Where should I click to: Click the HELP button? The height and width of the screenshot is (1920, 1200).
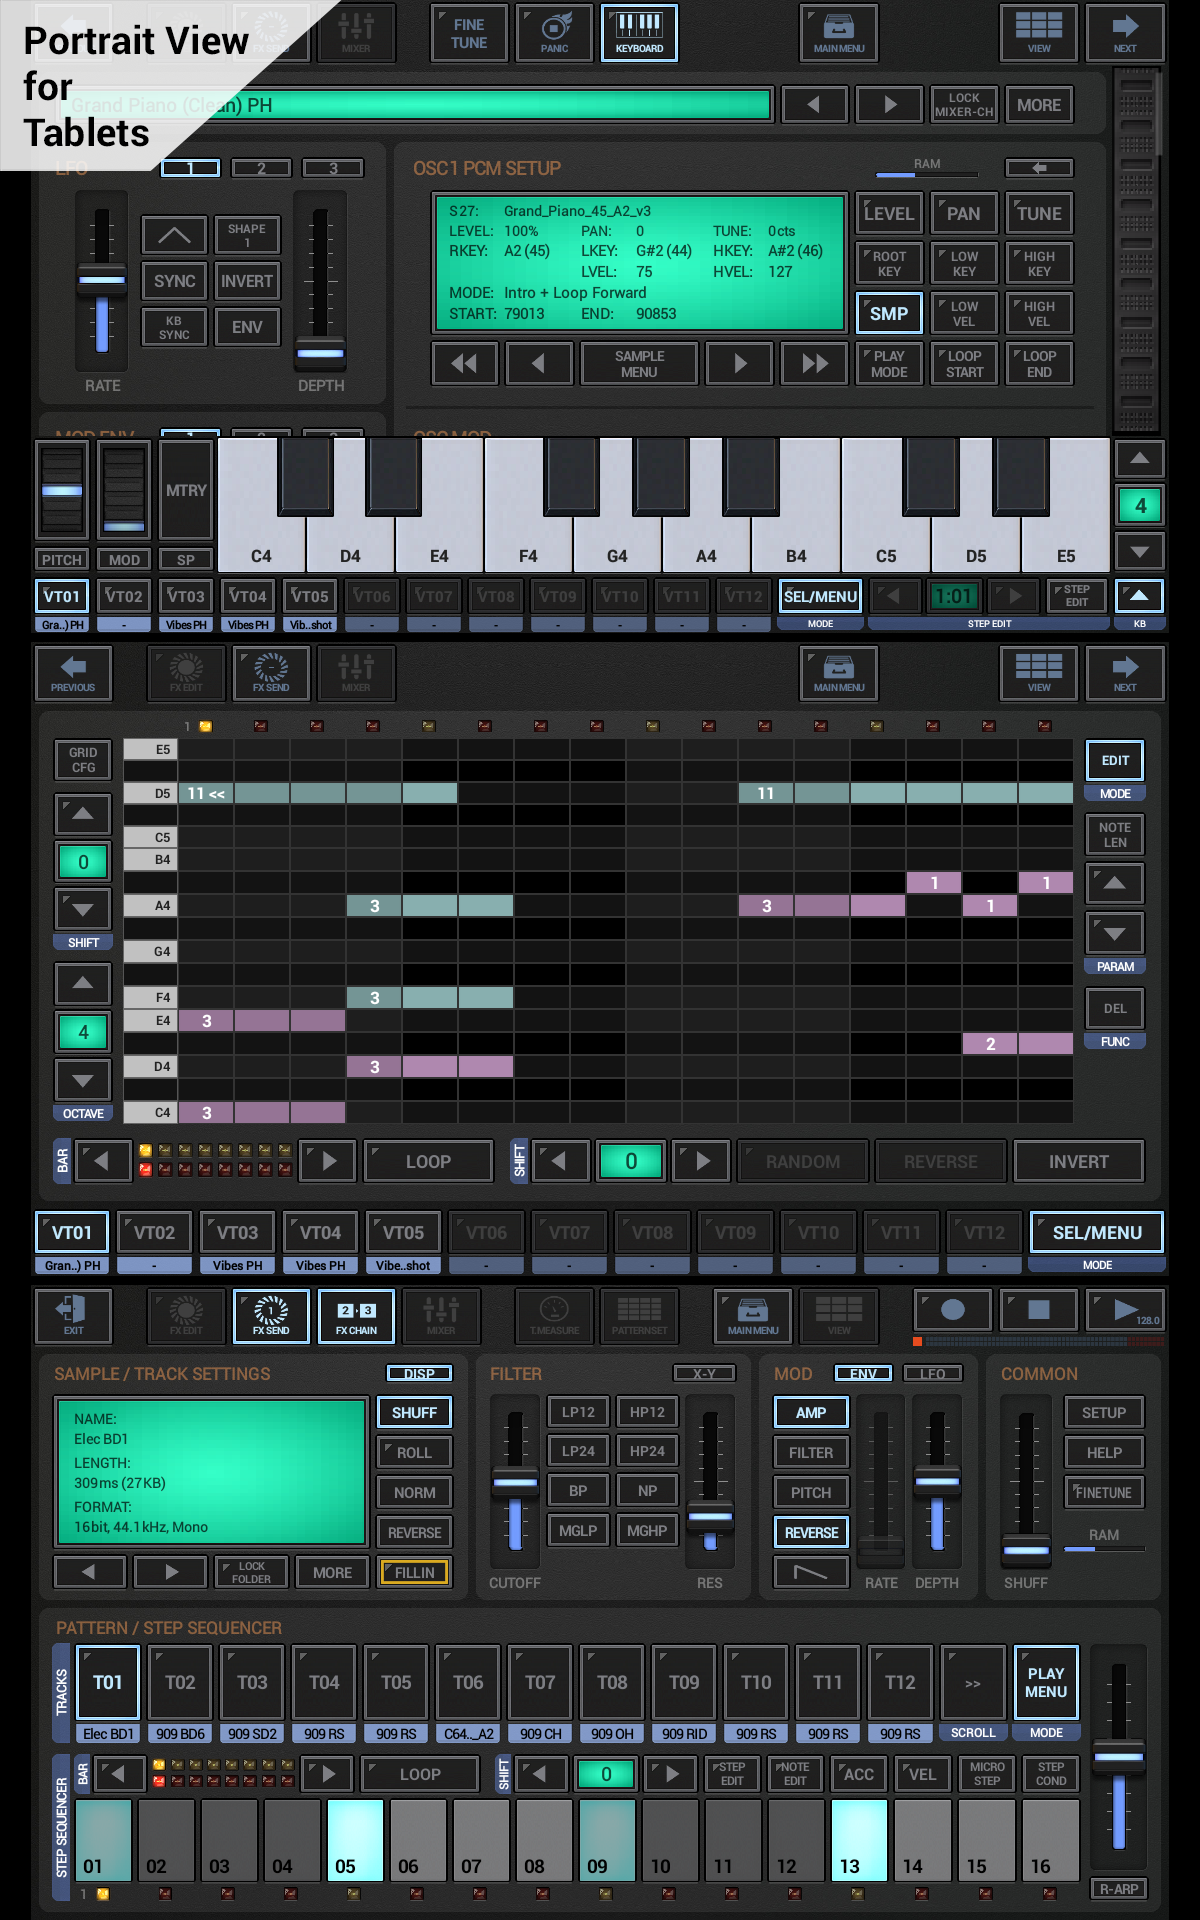tap(1103, 1452)
